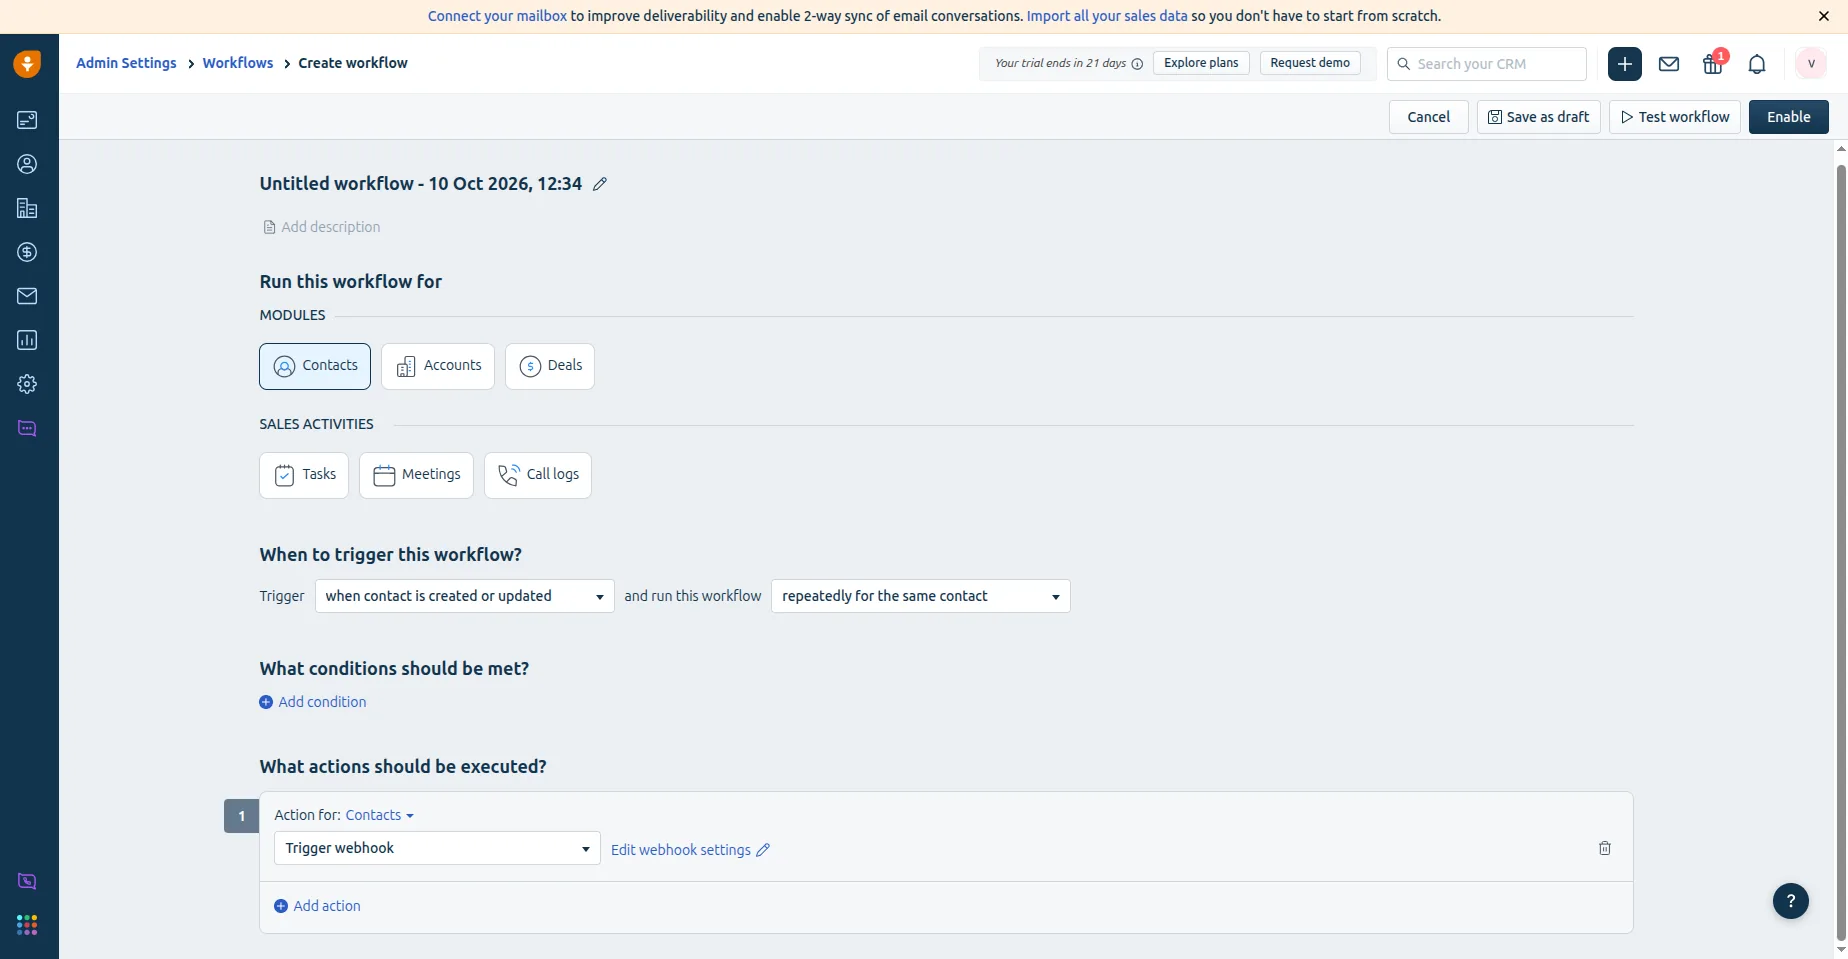
Task: Select the Meetings sales activity
Action: [416, 475]
